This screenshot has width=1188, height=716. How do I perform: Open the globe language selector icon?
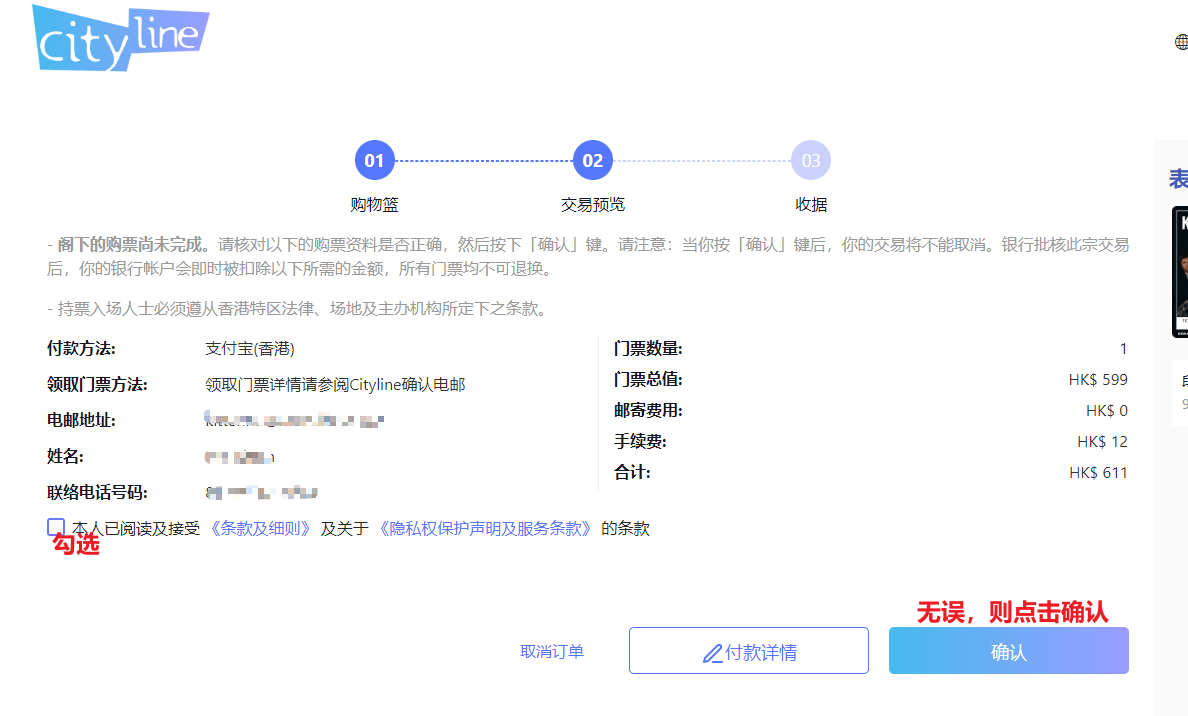tap(1181, 42)
